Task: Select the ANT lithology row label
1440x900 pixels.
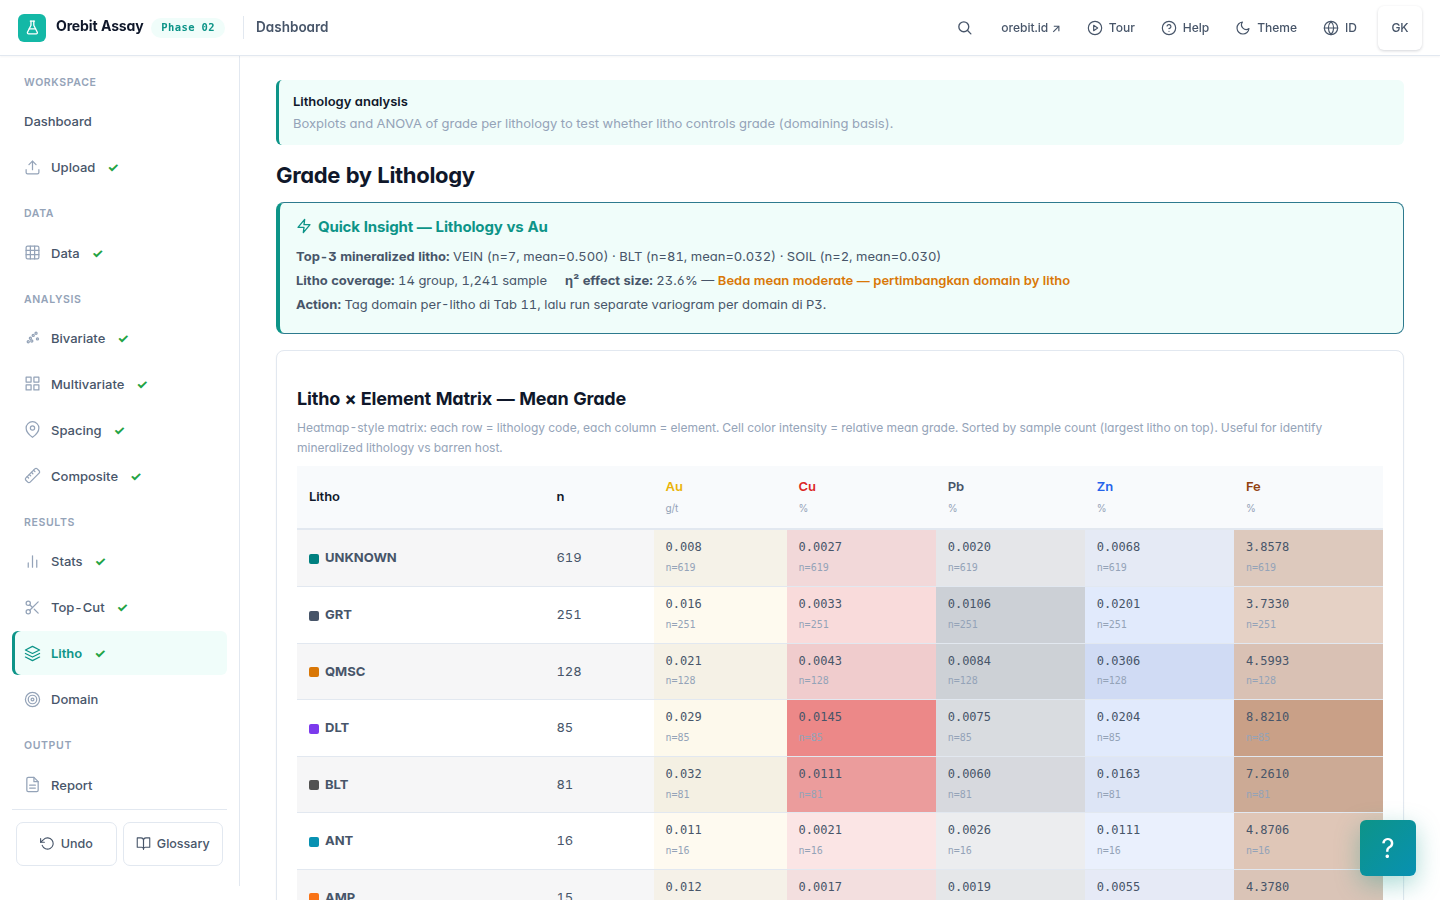Action: coord(339,841)
